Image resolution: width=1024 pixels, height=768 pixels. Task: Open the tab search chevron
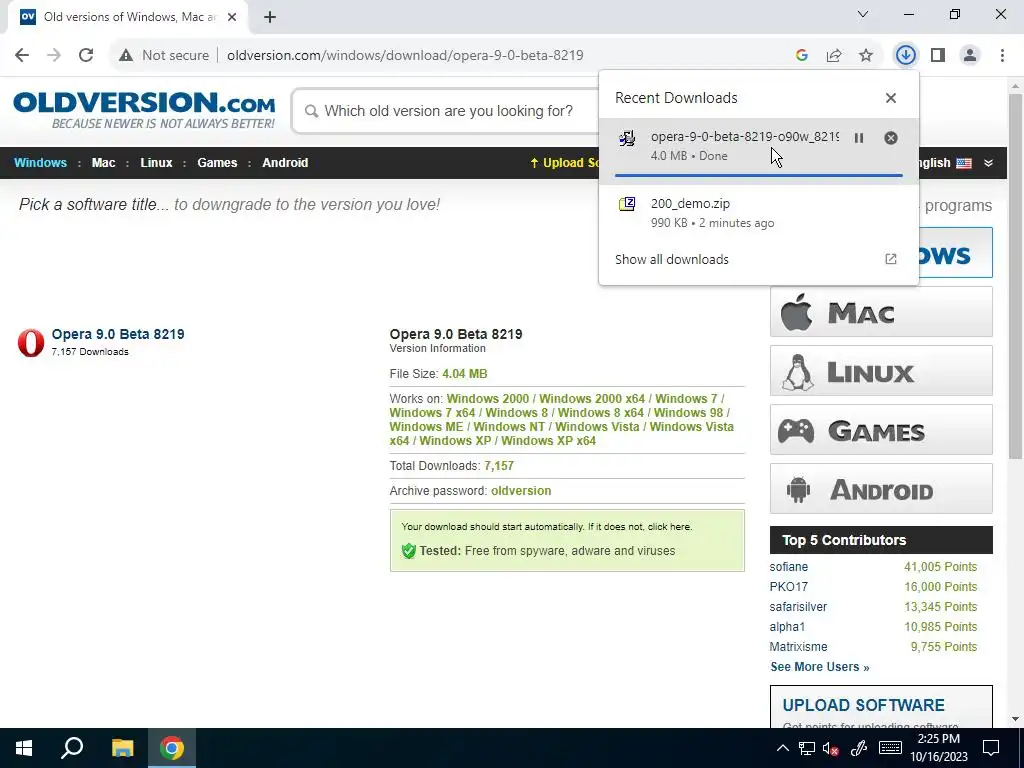click(x=863, y=14)
